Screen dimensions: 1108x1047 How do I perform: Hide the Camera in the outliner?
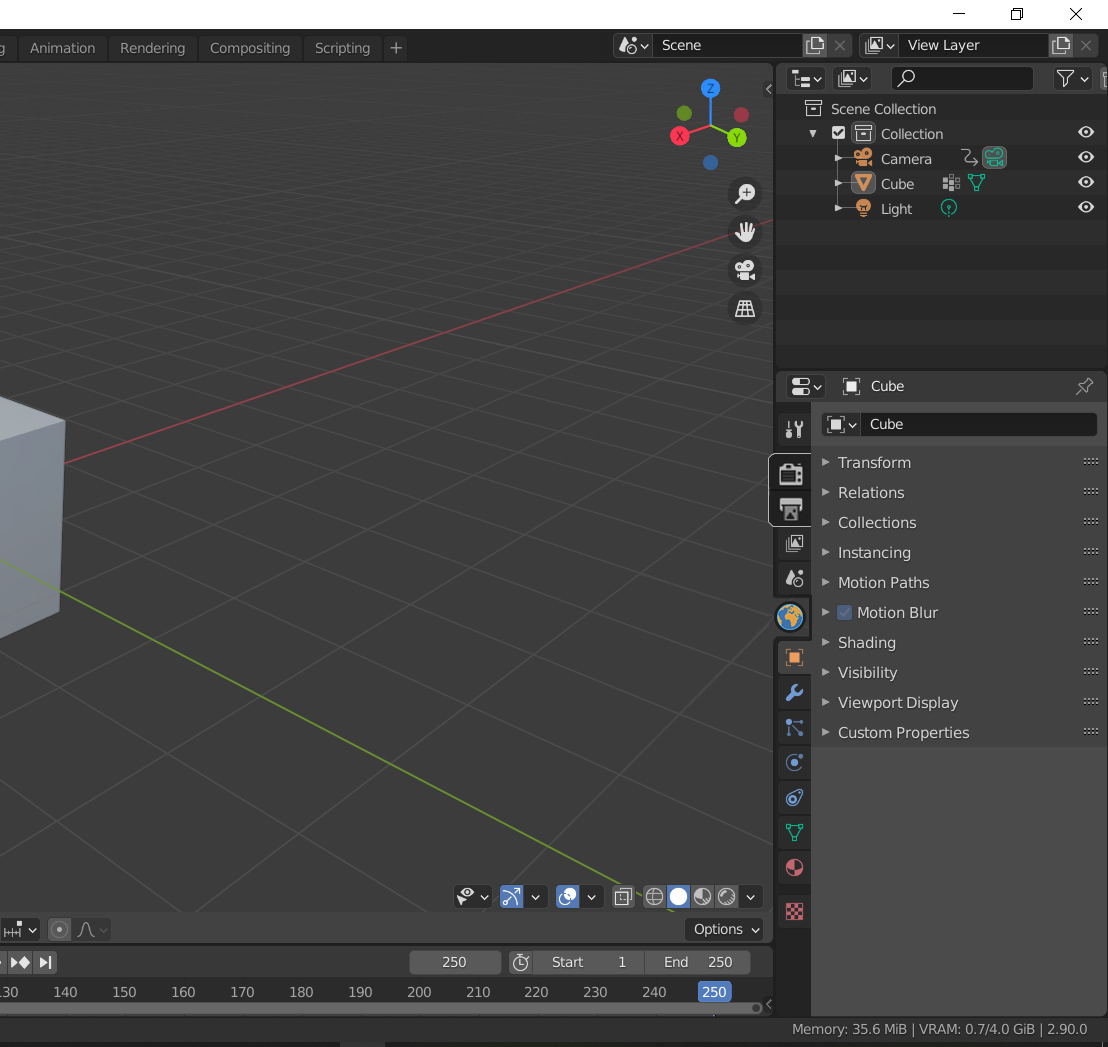(x=1085, y=157)
